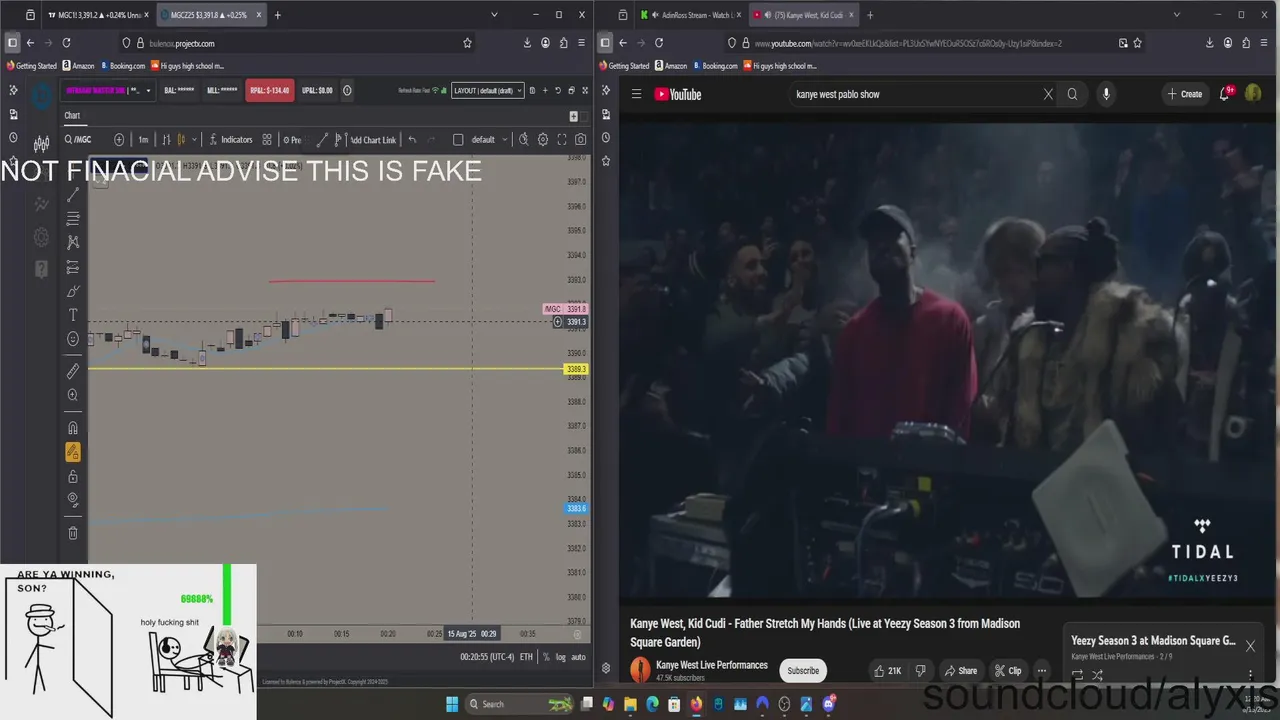
Task: Toggle lock all drawings padlock
Action: click(73, 476)
